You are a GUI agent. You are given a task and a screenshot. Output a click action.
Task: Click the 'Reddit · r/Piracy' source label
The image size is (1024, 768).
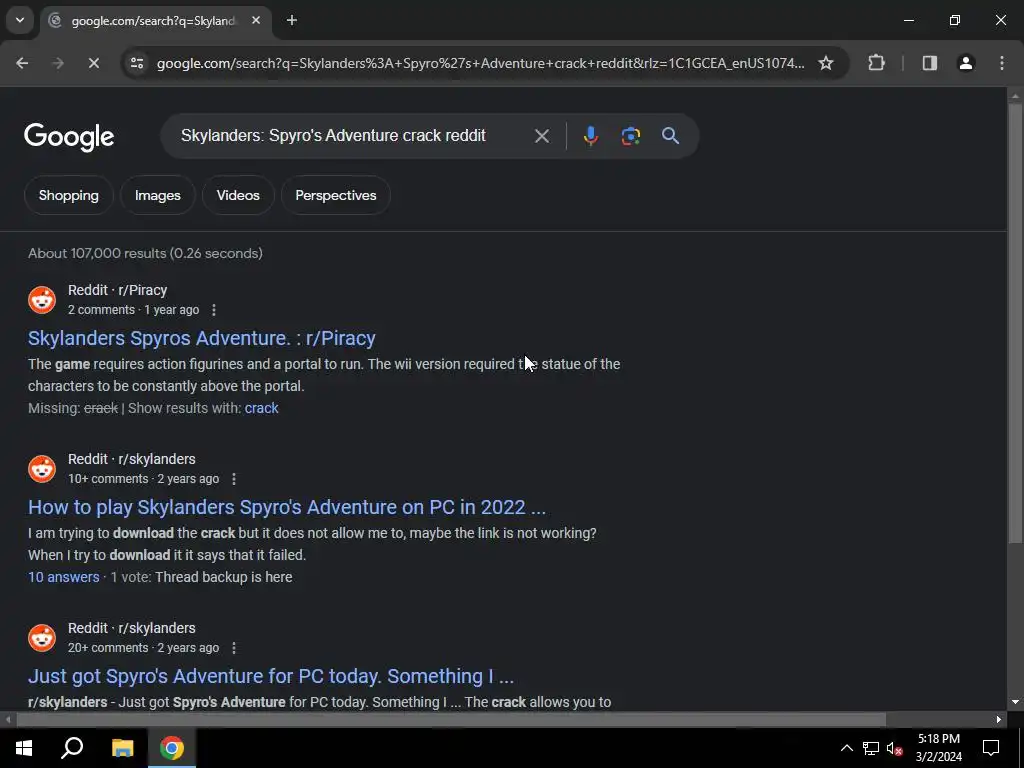tap(118, 290)
